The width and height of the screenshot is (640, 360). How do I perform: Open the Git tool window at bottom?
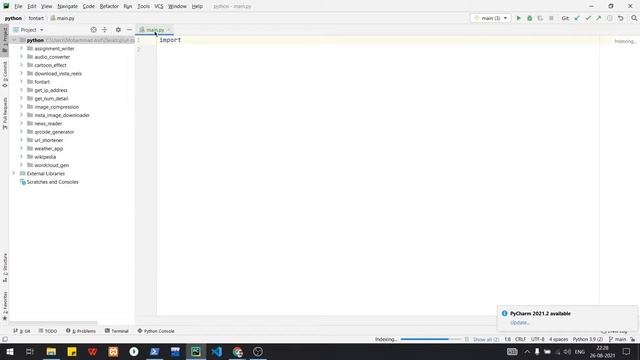[22, 331]
